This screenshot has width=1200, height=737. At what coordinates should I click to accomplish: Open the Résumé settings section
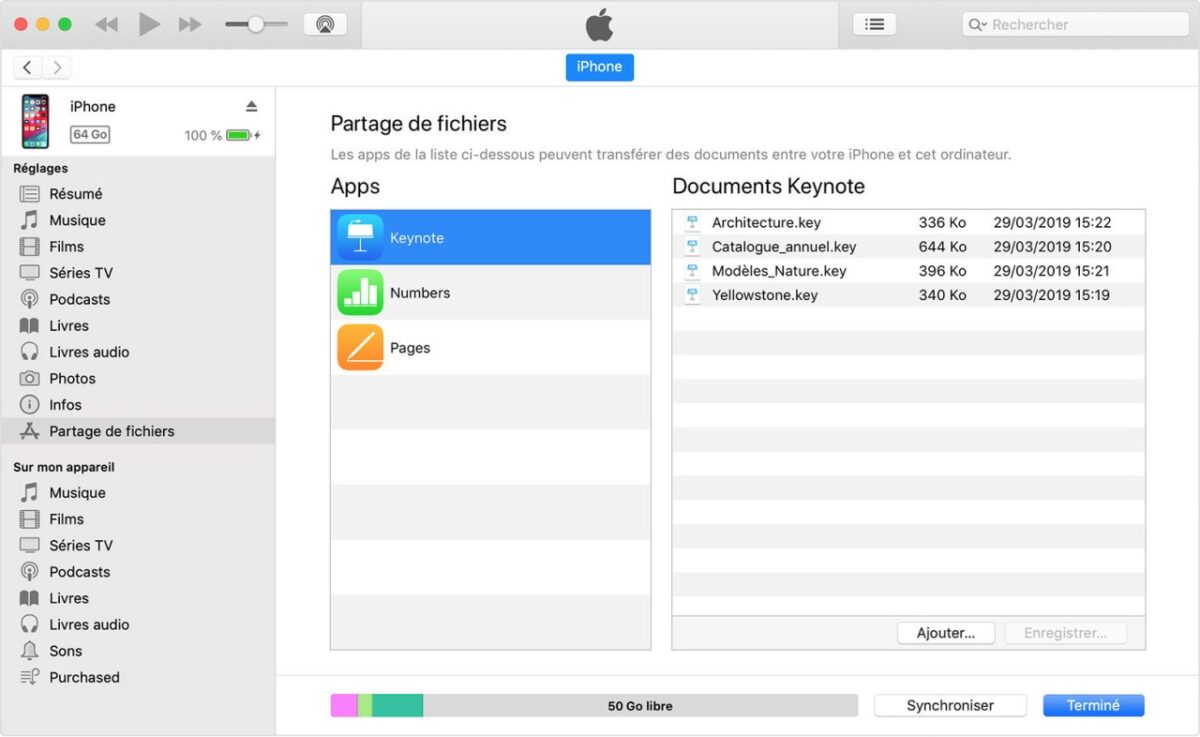[76, 194]
